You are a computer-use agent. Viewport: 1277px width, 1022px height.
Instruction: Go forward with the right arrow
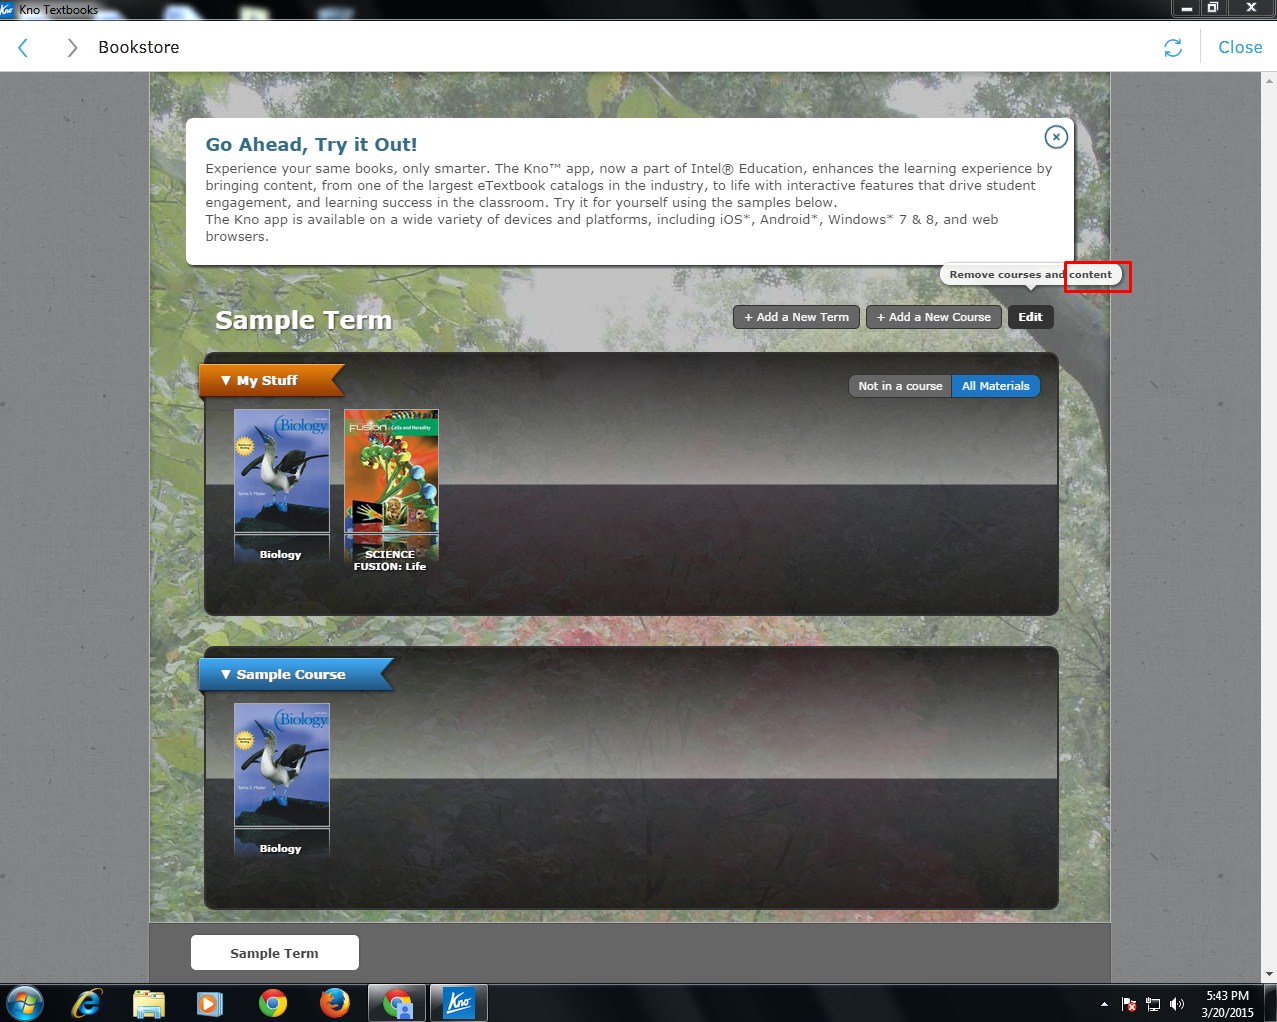point(71,48)
